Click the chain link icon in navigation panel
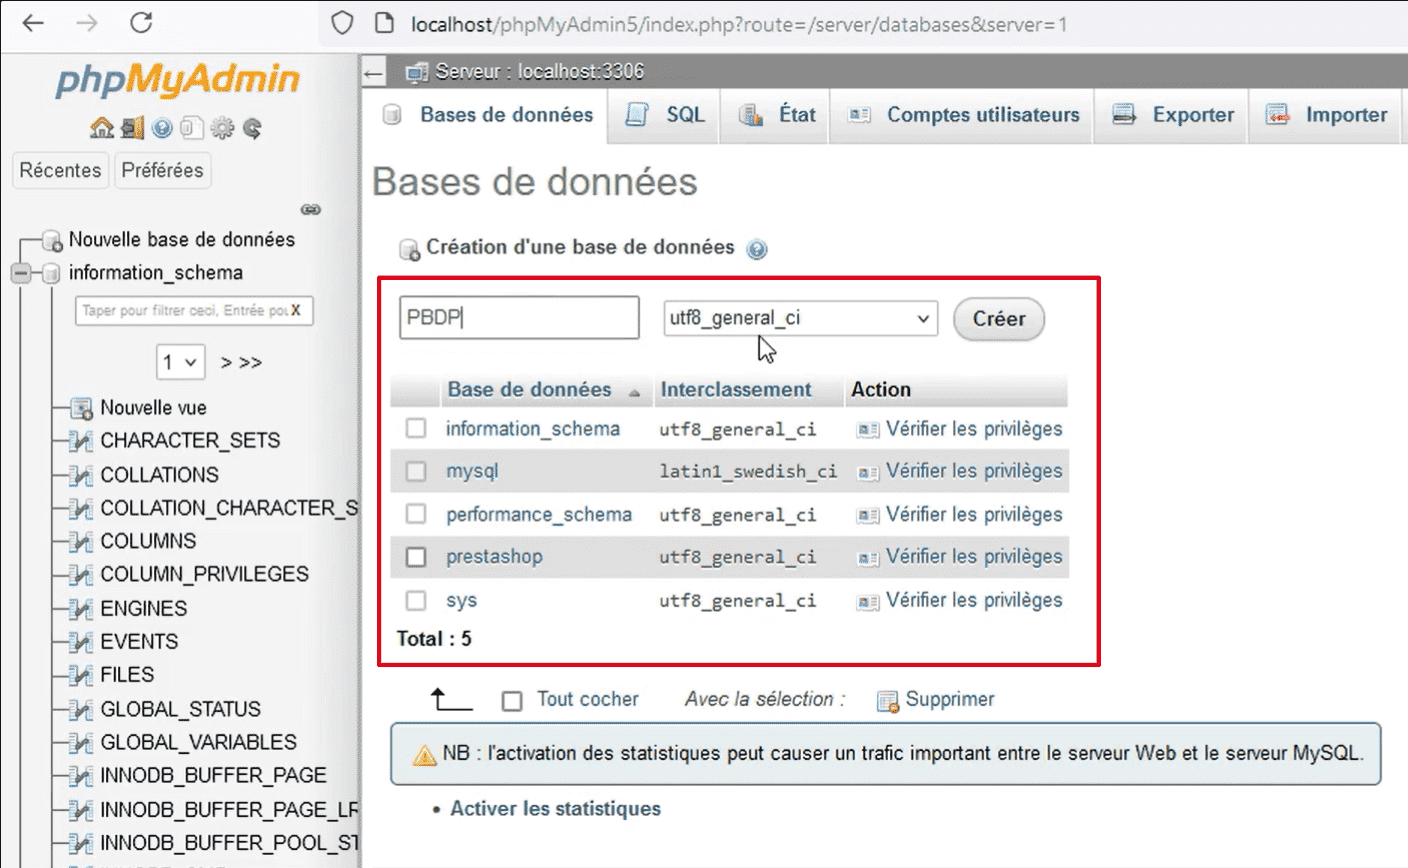Screen dimensions: 1408x868 pos(311,210)
